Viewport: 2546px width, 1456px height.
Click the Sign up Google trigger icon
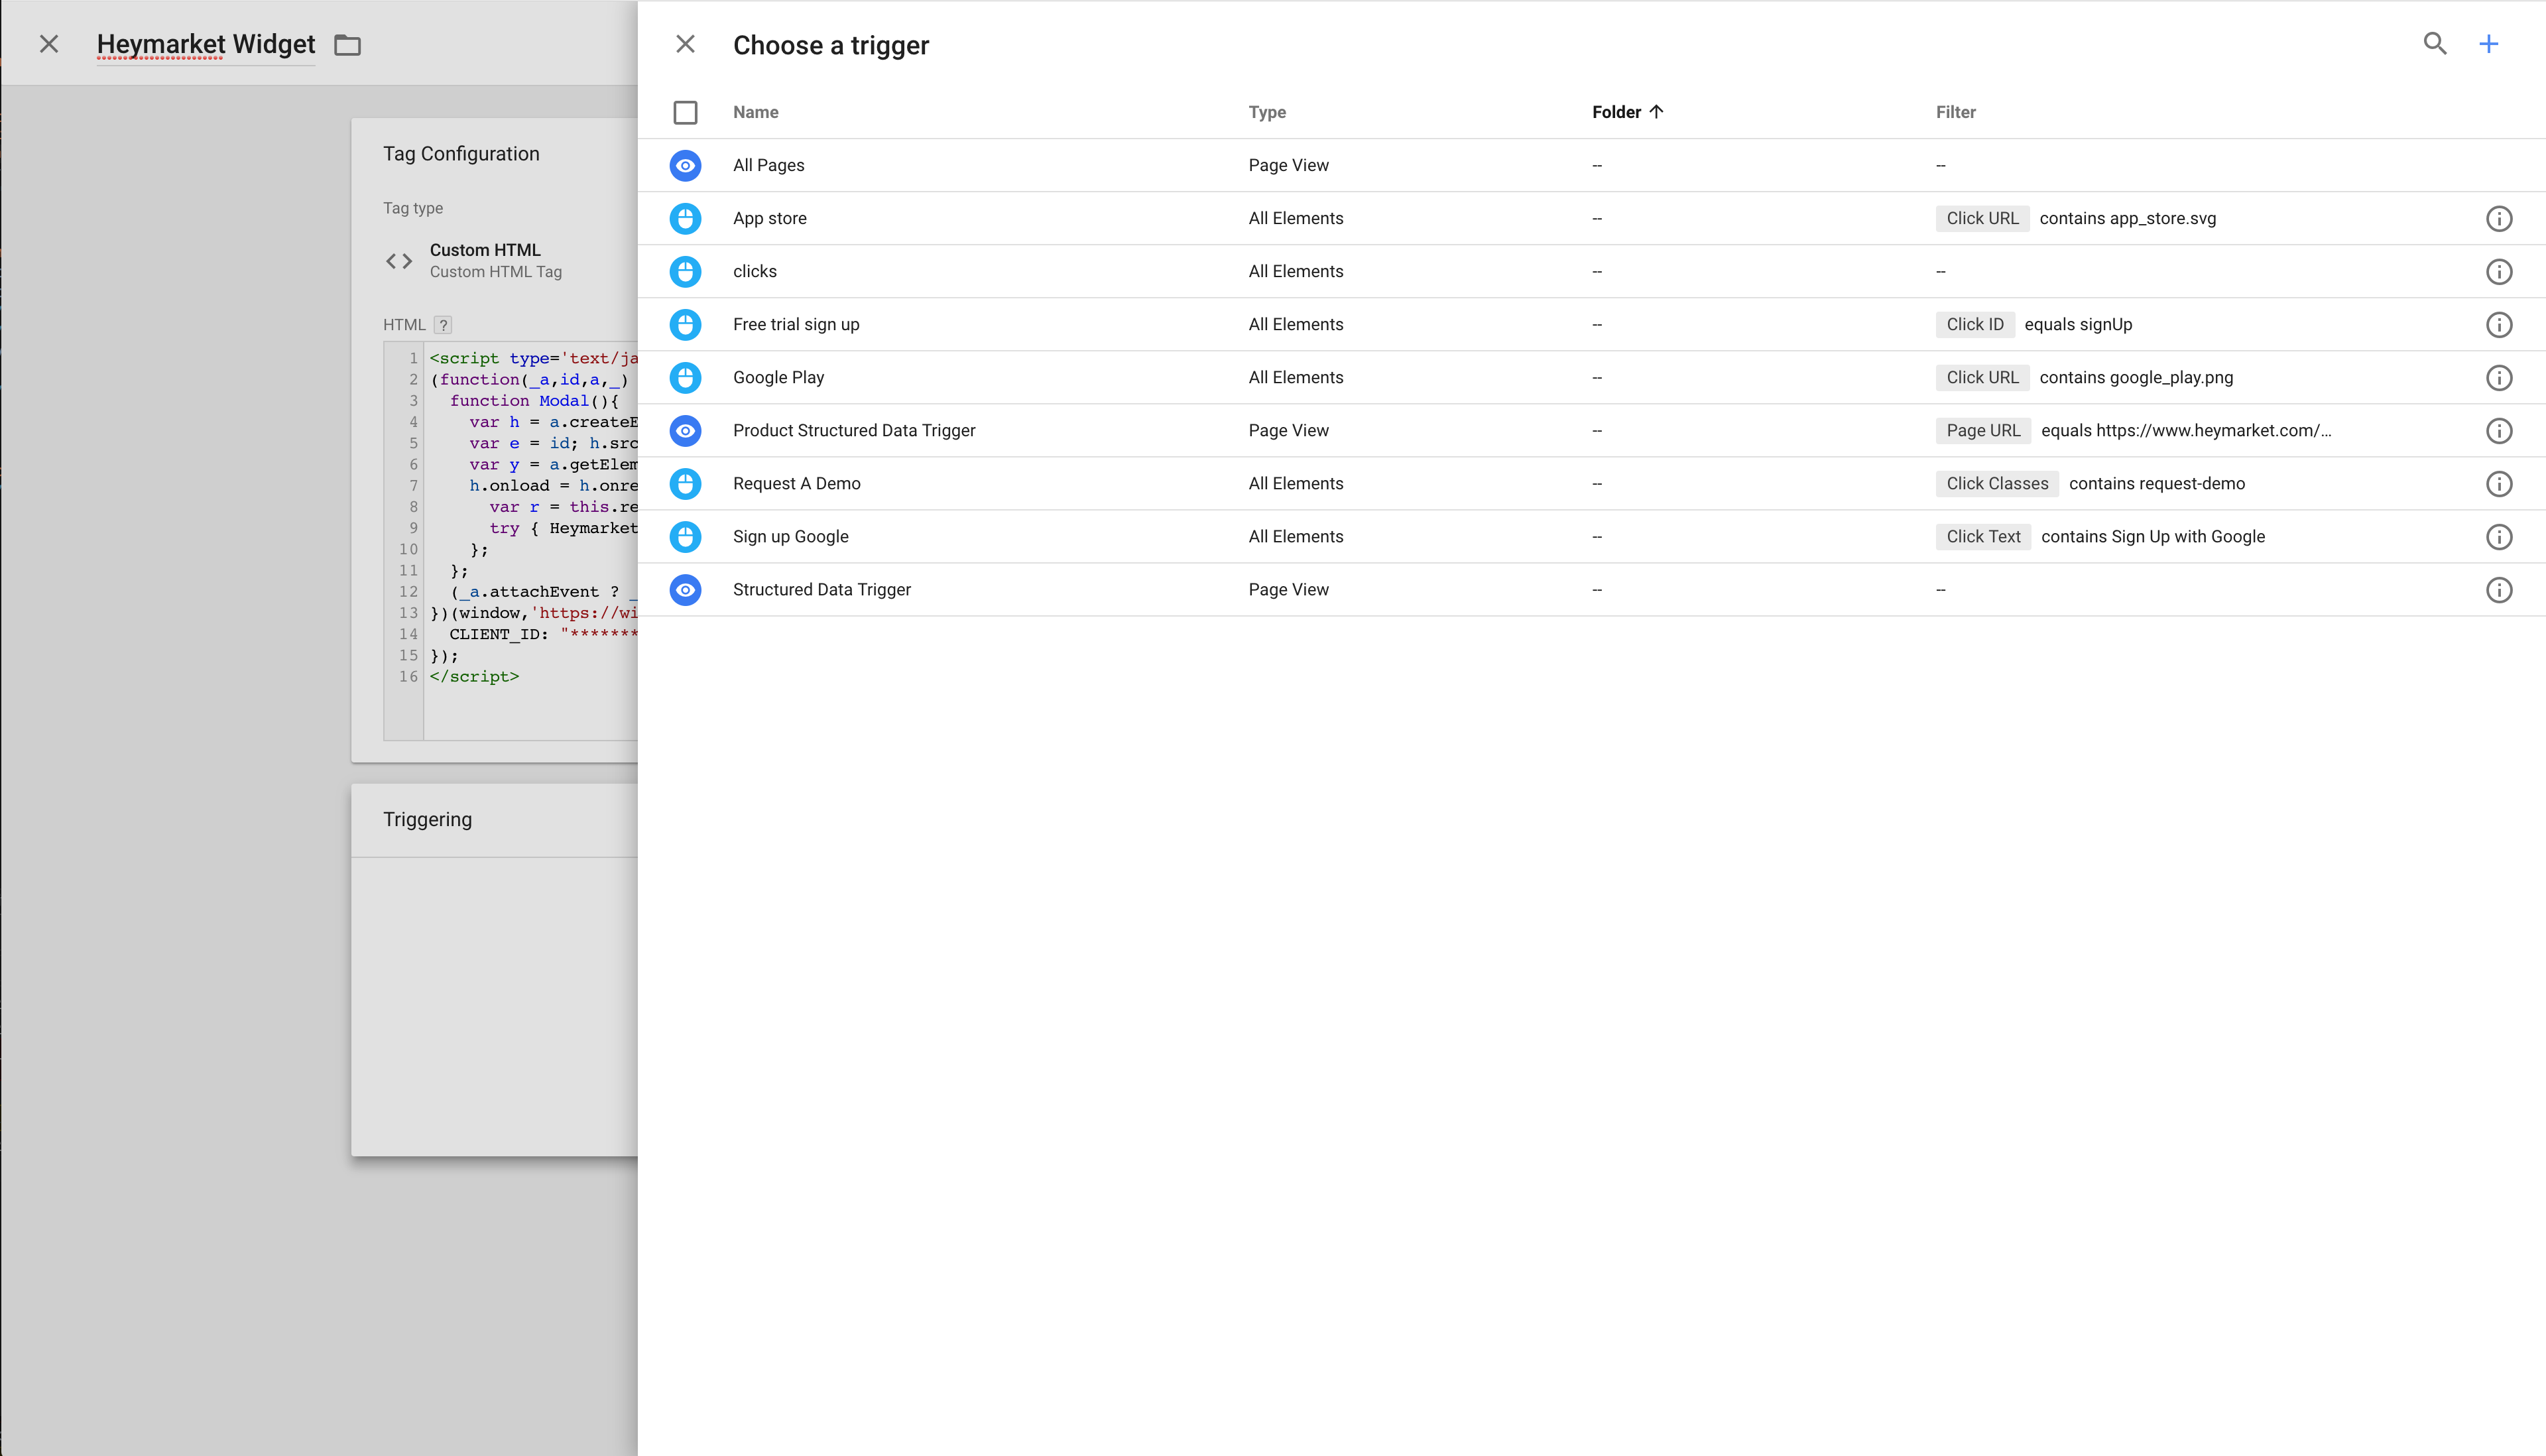coord(685,536)
